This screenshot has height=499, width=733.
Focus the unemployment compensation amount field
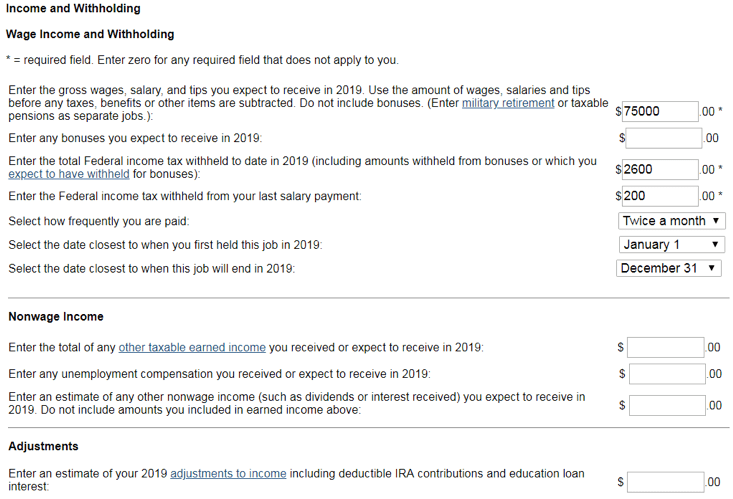[x=666, y=374]
